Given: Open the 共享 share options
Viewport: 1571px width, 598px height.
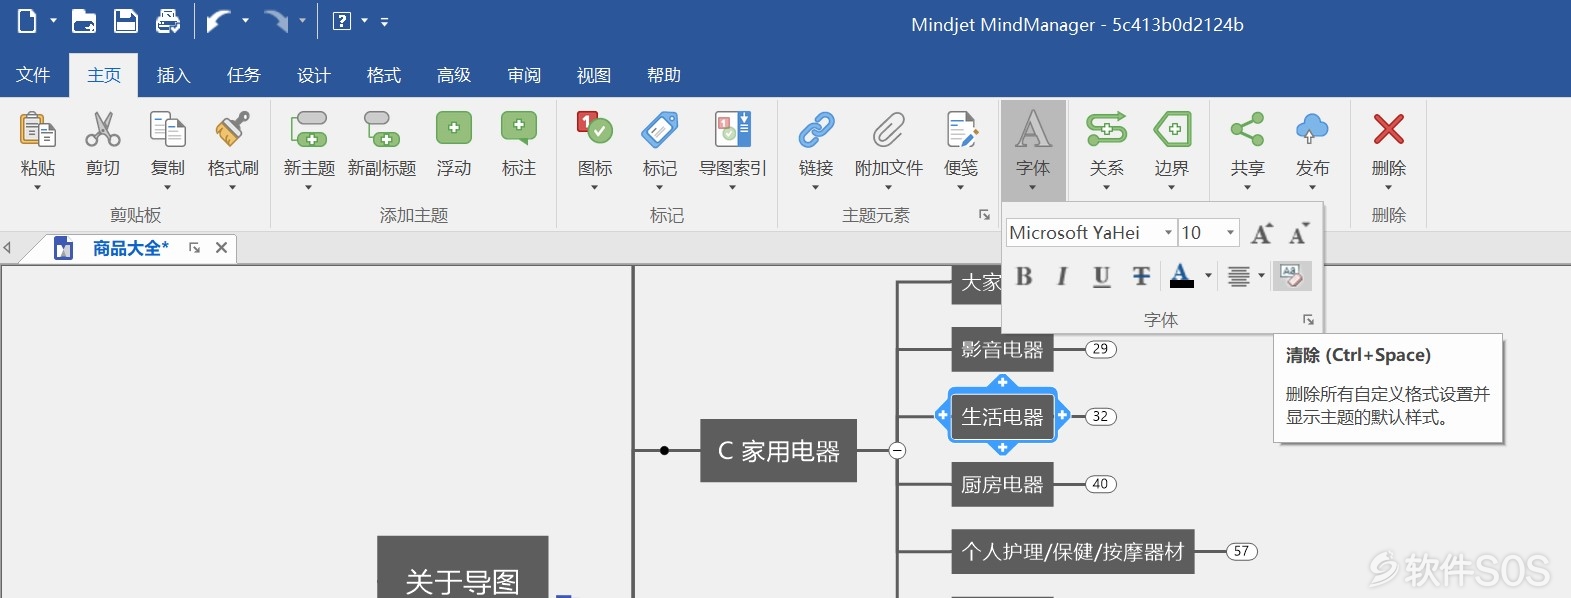Looking at the screenshot, I should [x=1247, y=148].
